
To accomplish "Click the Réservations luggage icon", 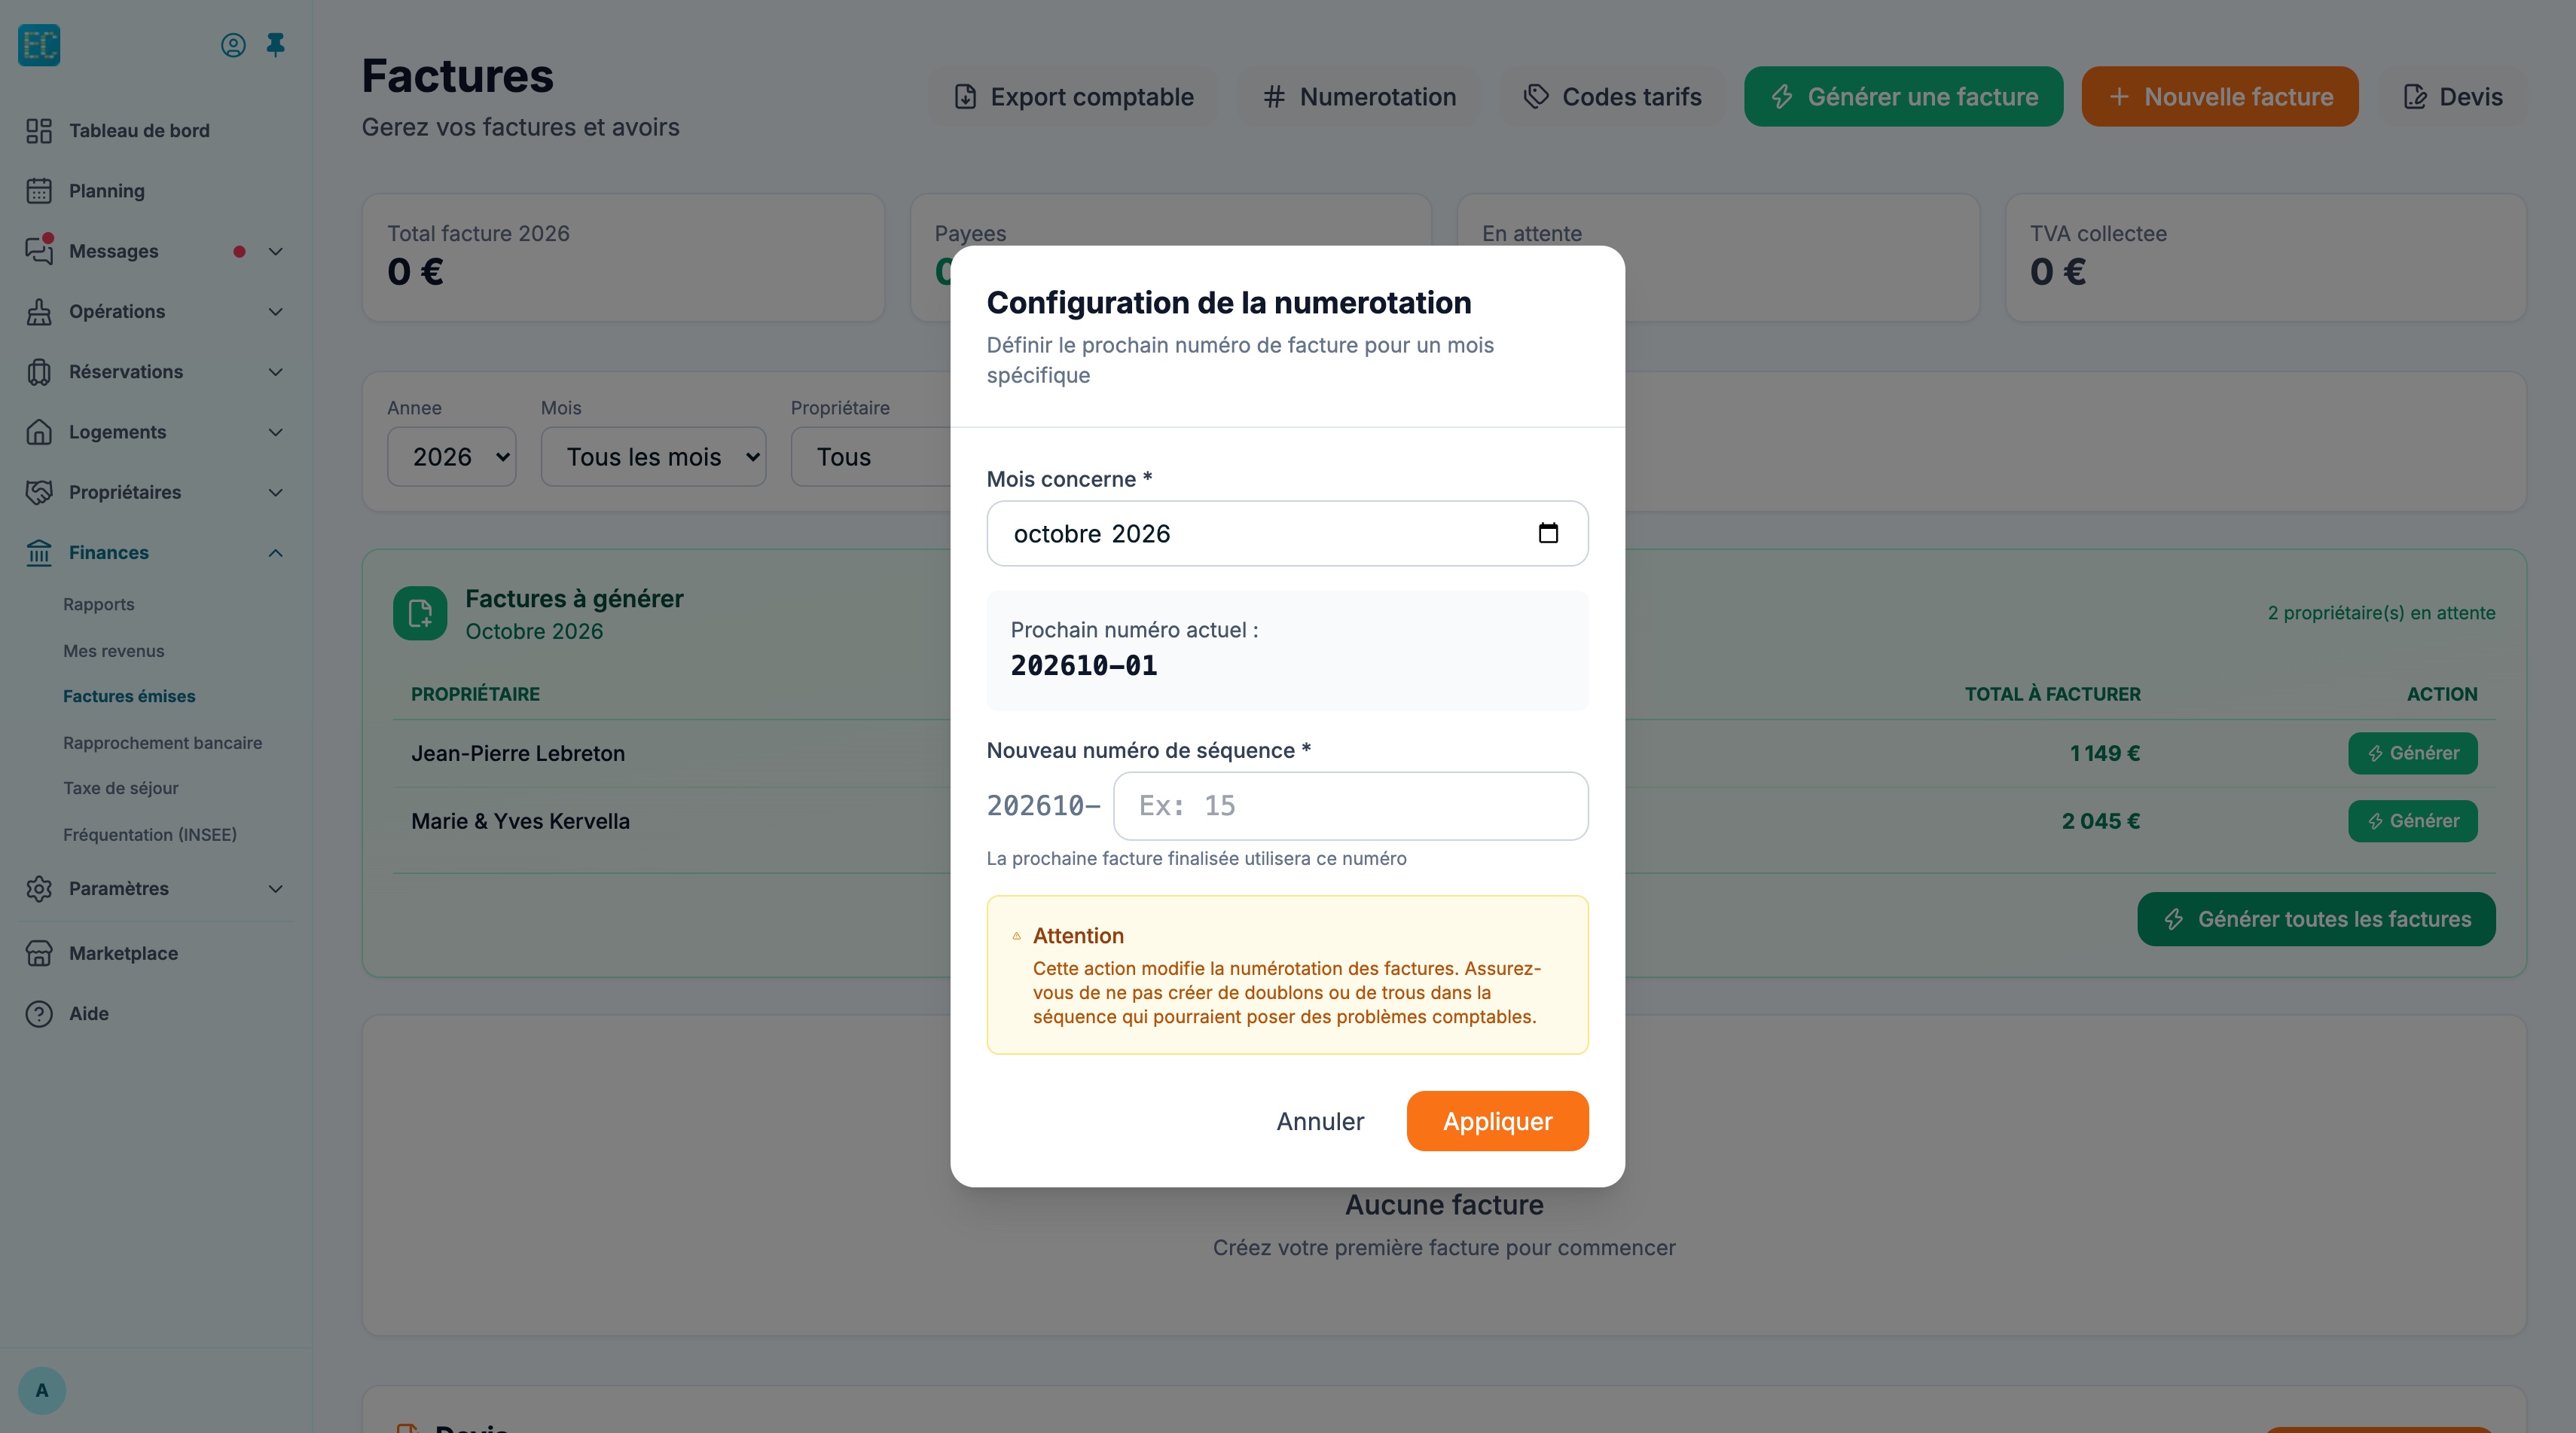I will 39,372.
